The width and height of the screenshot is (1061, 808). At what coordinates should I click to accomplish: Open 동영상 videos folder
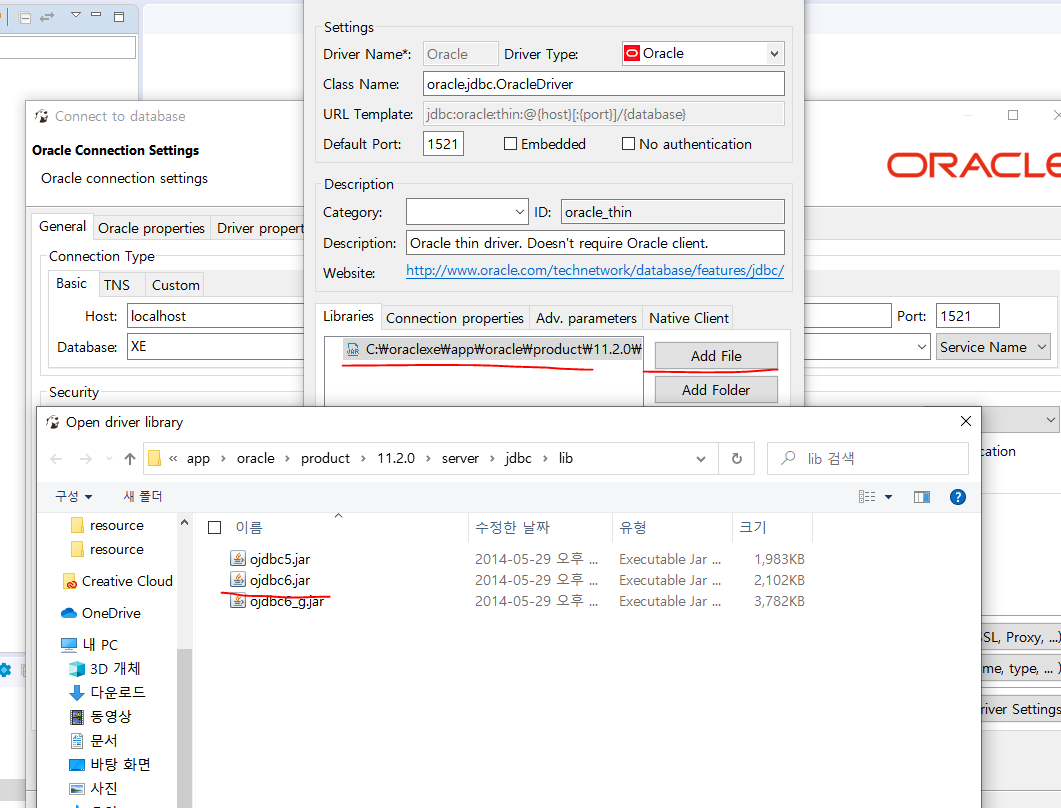(x=100, y=717)
